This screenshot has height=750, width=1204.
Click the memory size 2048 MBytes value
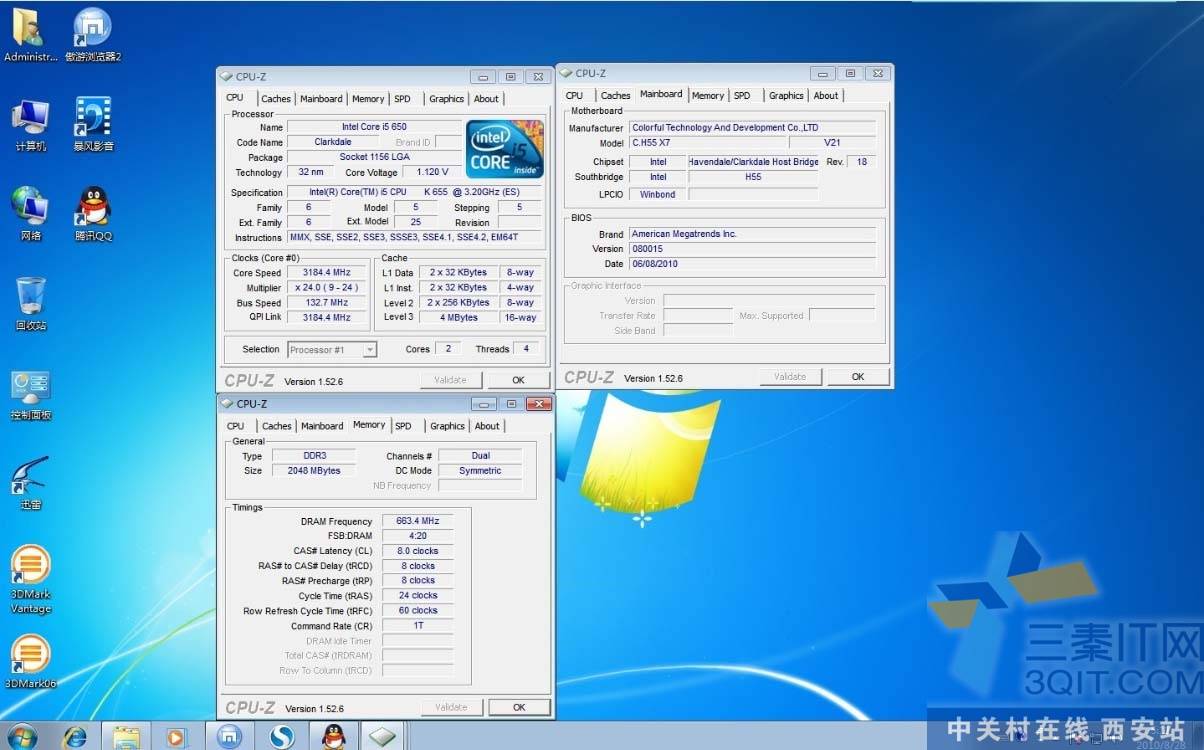pos(314,470)
